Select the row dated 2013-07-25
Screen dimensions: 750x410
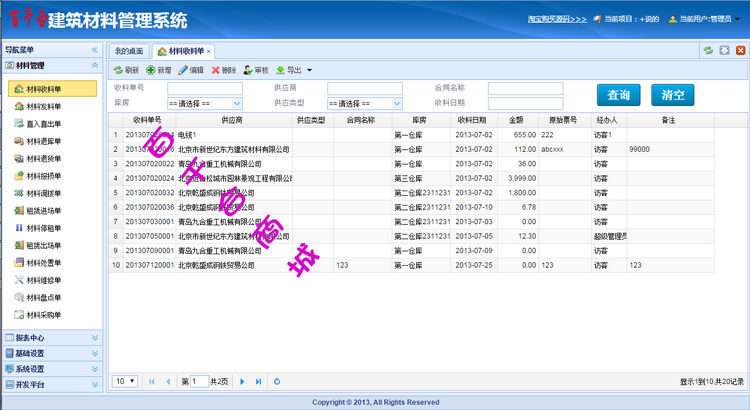point(411,265)
